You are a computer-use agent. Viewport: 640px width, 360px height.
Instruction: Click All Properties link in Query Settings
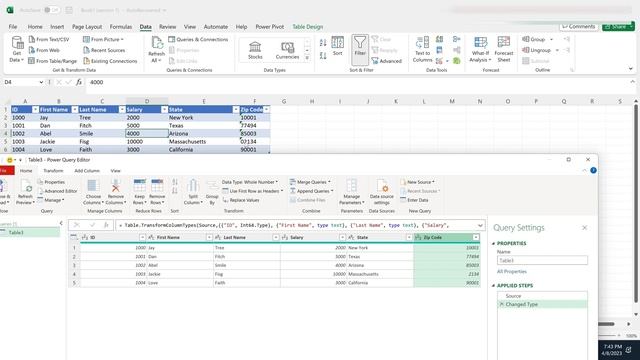click(511, 271)
